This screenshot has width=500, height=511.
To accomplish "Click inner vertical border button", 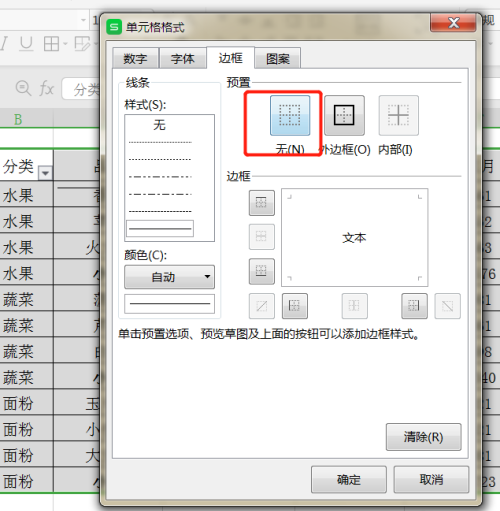I will (x=355, y=306).
